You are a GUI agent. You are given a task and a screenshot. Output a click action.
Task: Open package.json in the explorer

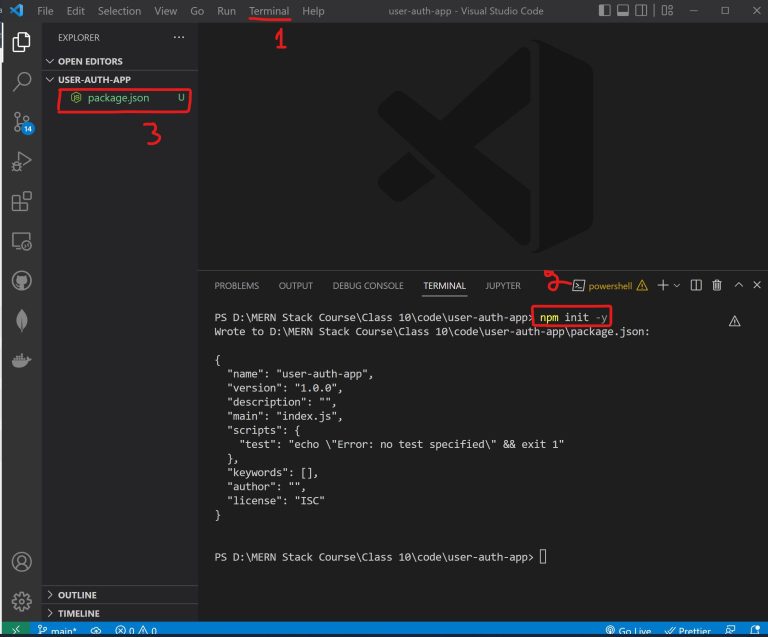point(118,98)
